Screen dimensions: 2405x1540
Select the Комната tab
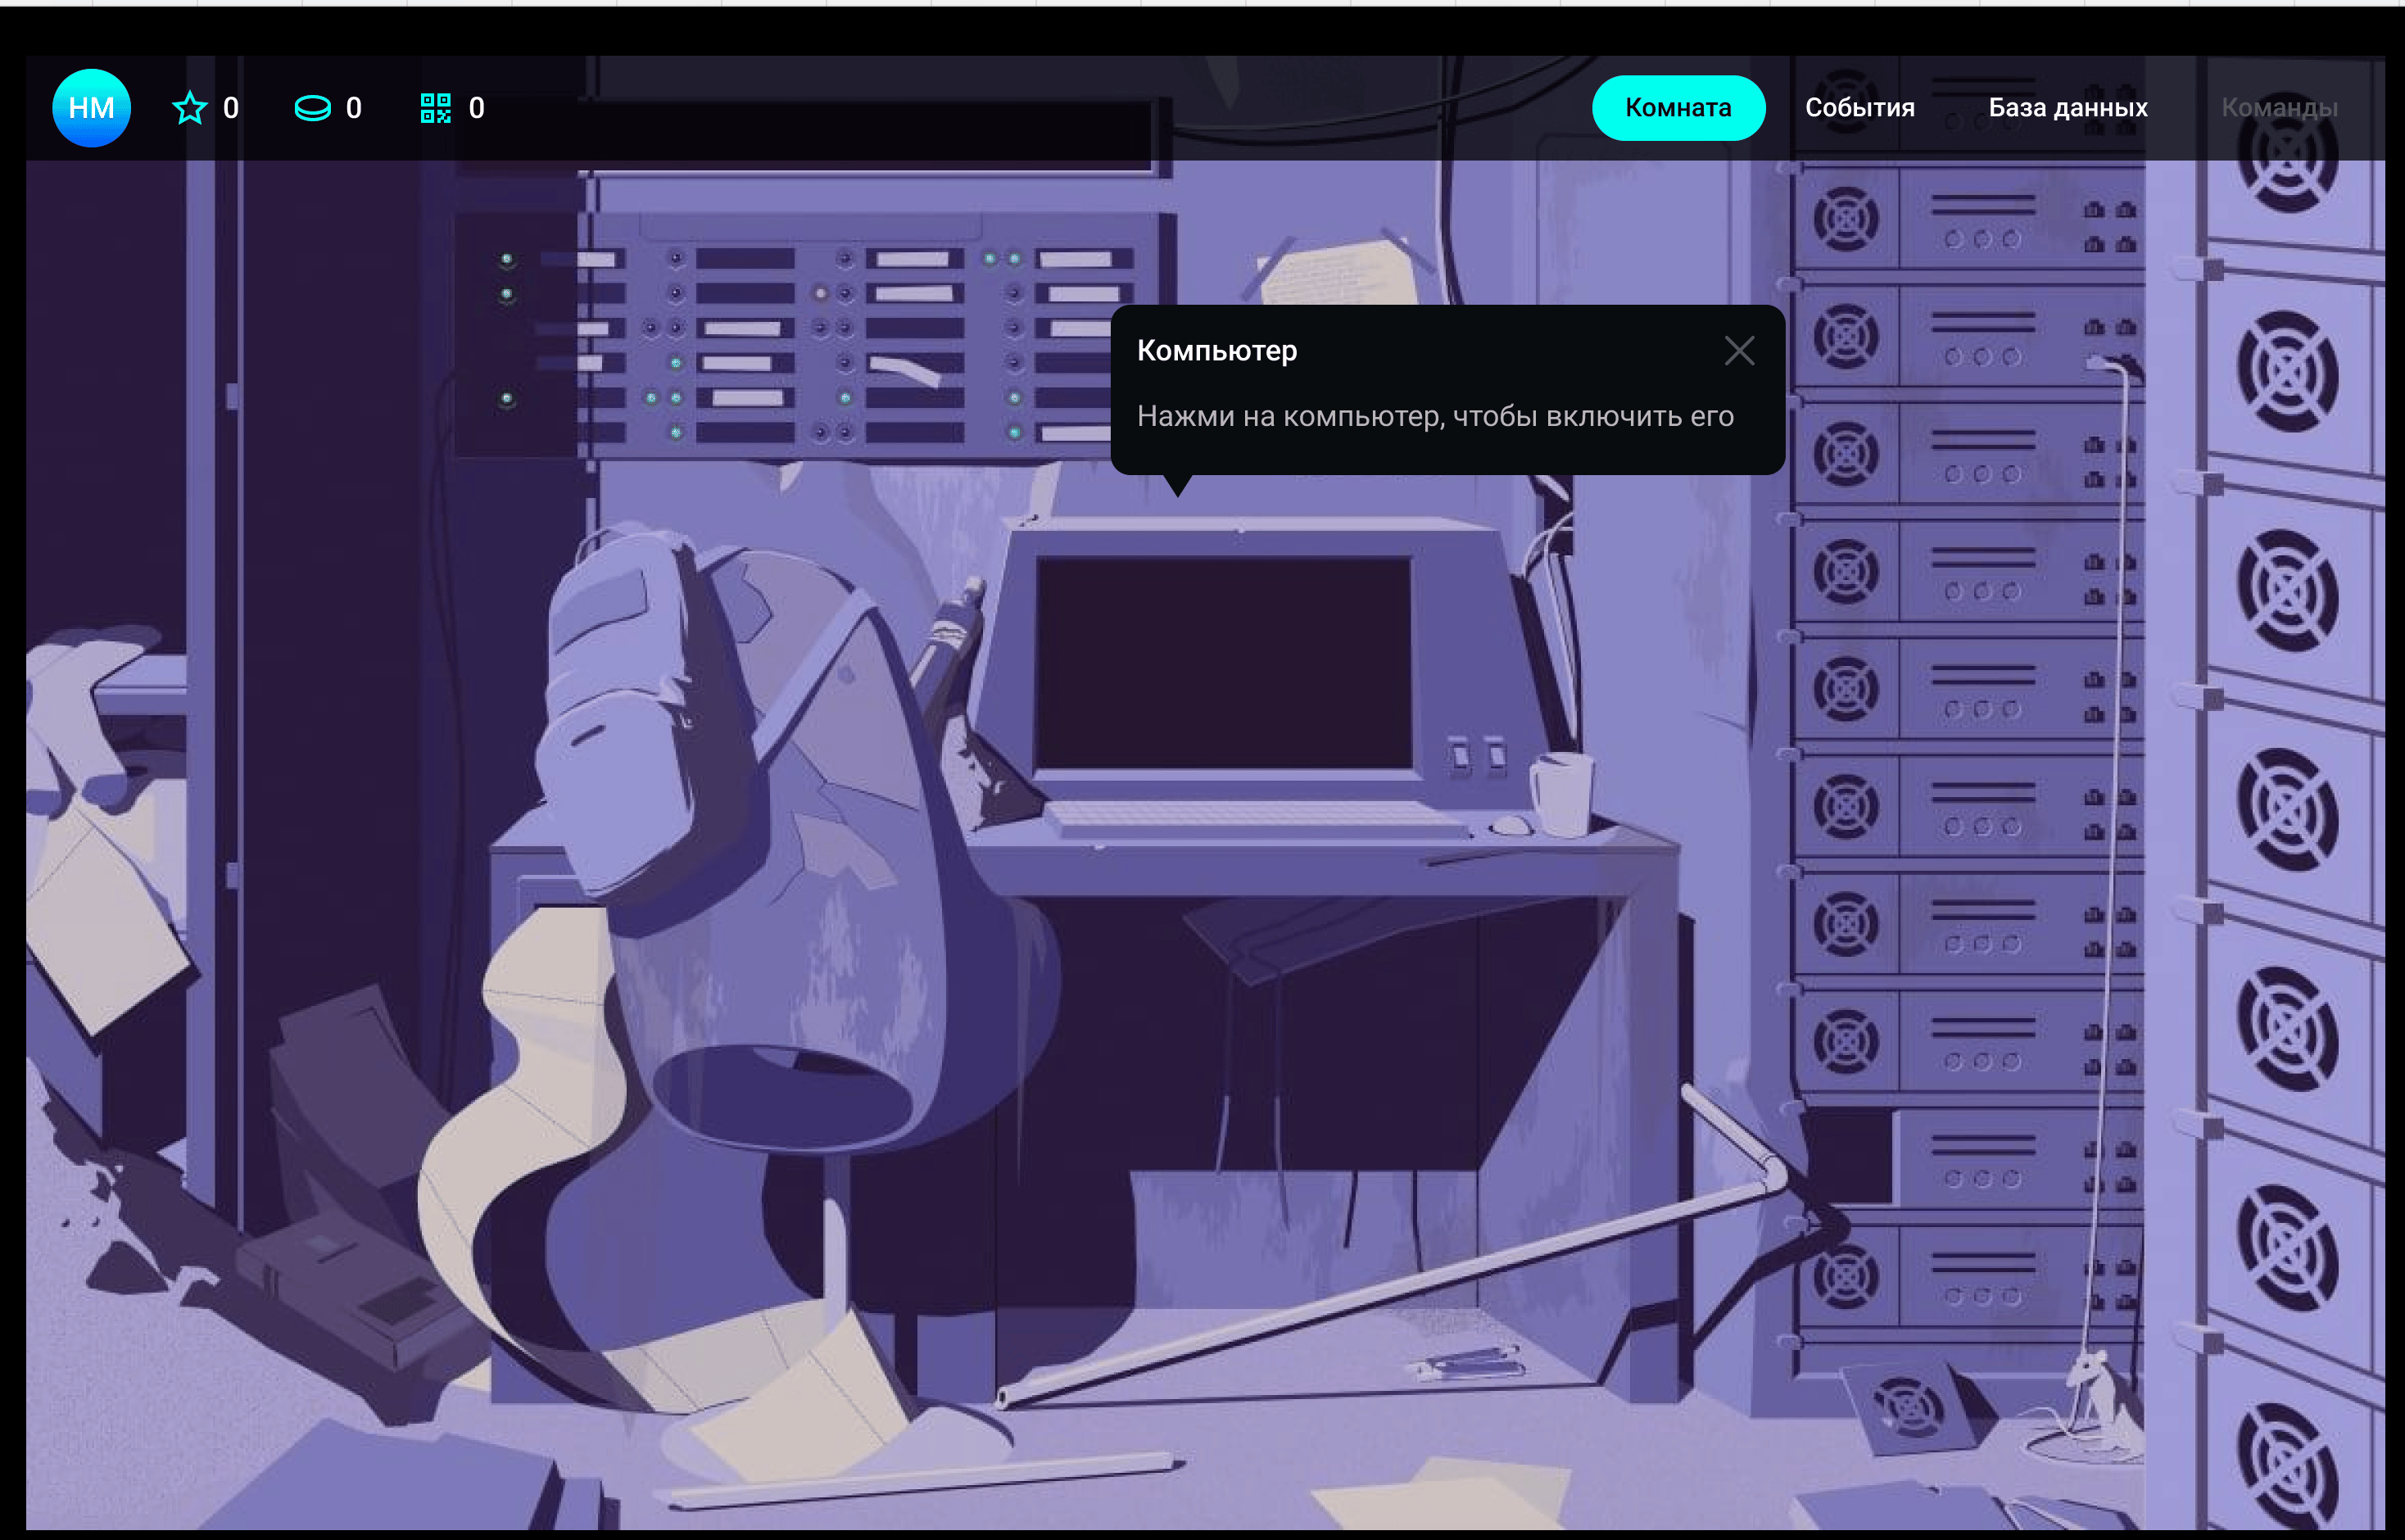point(1677,108)
